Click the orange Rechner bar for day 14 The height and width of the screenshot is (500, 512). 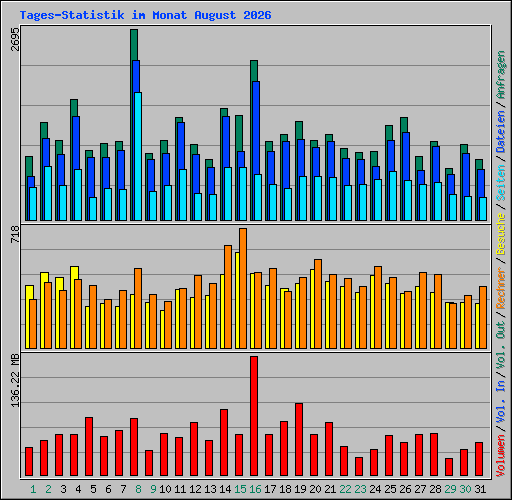[228, 297]
